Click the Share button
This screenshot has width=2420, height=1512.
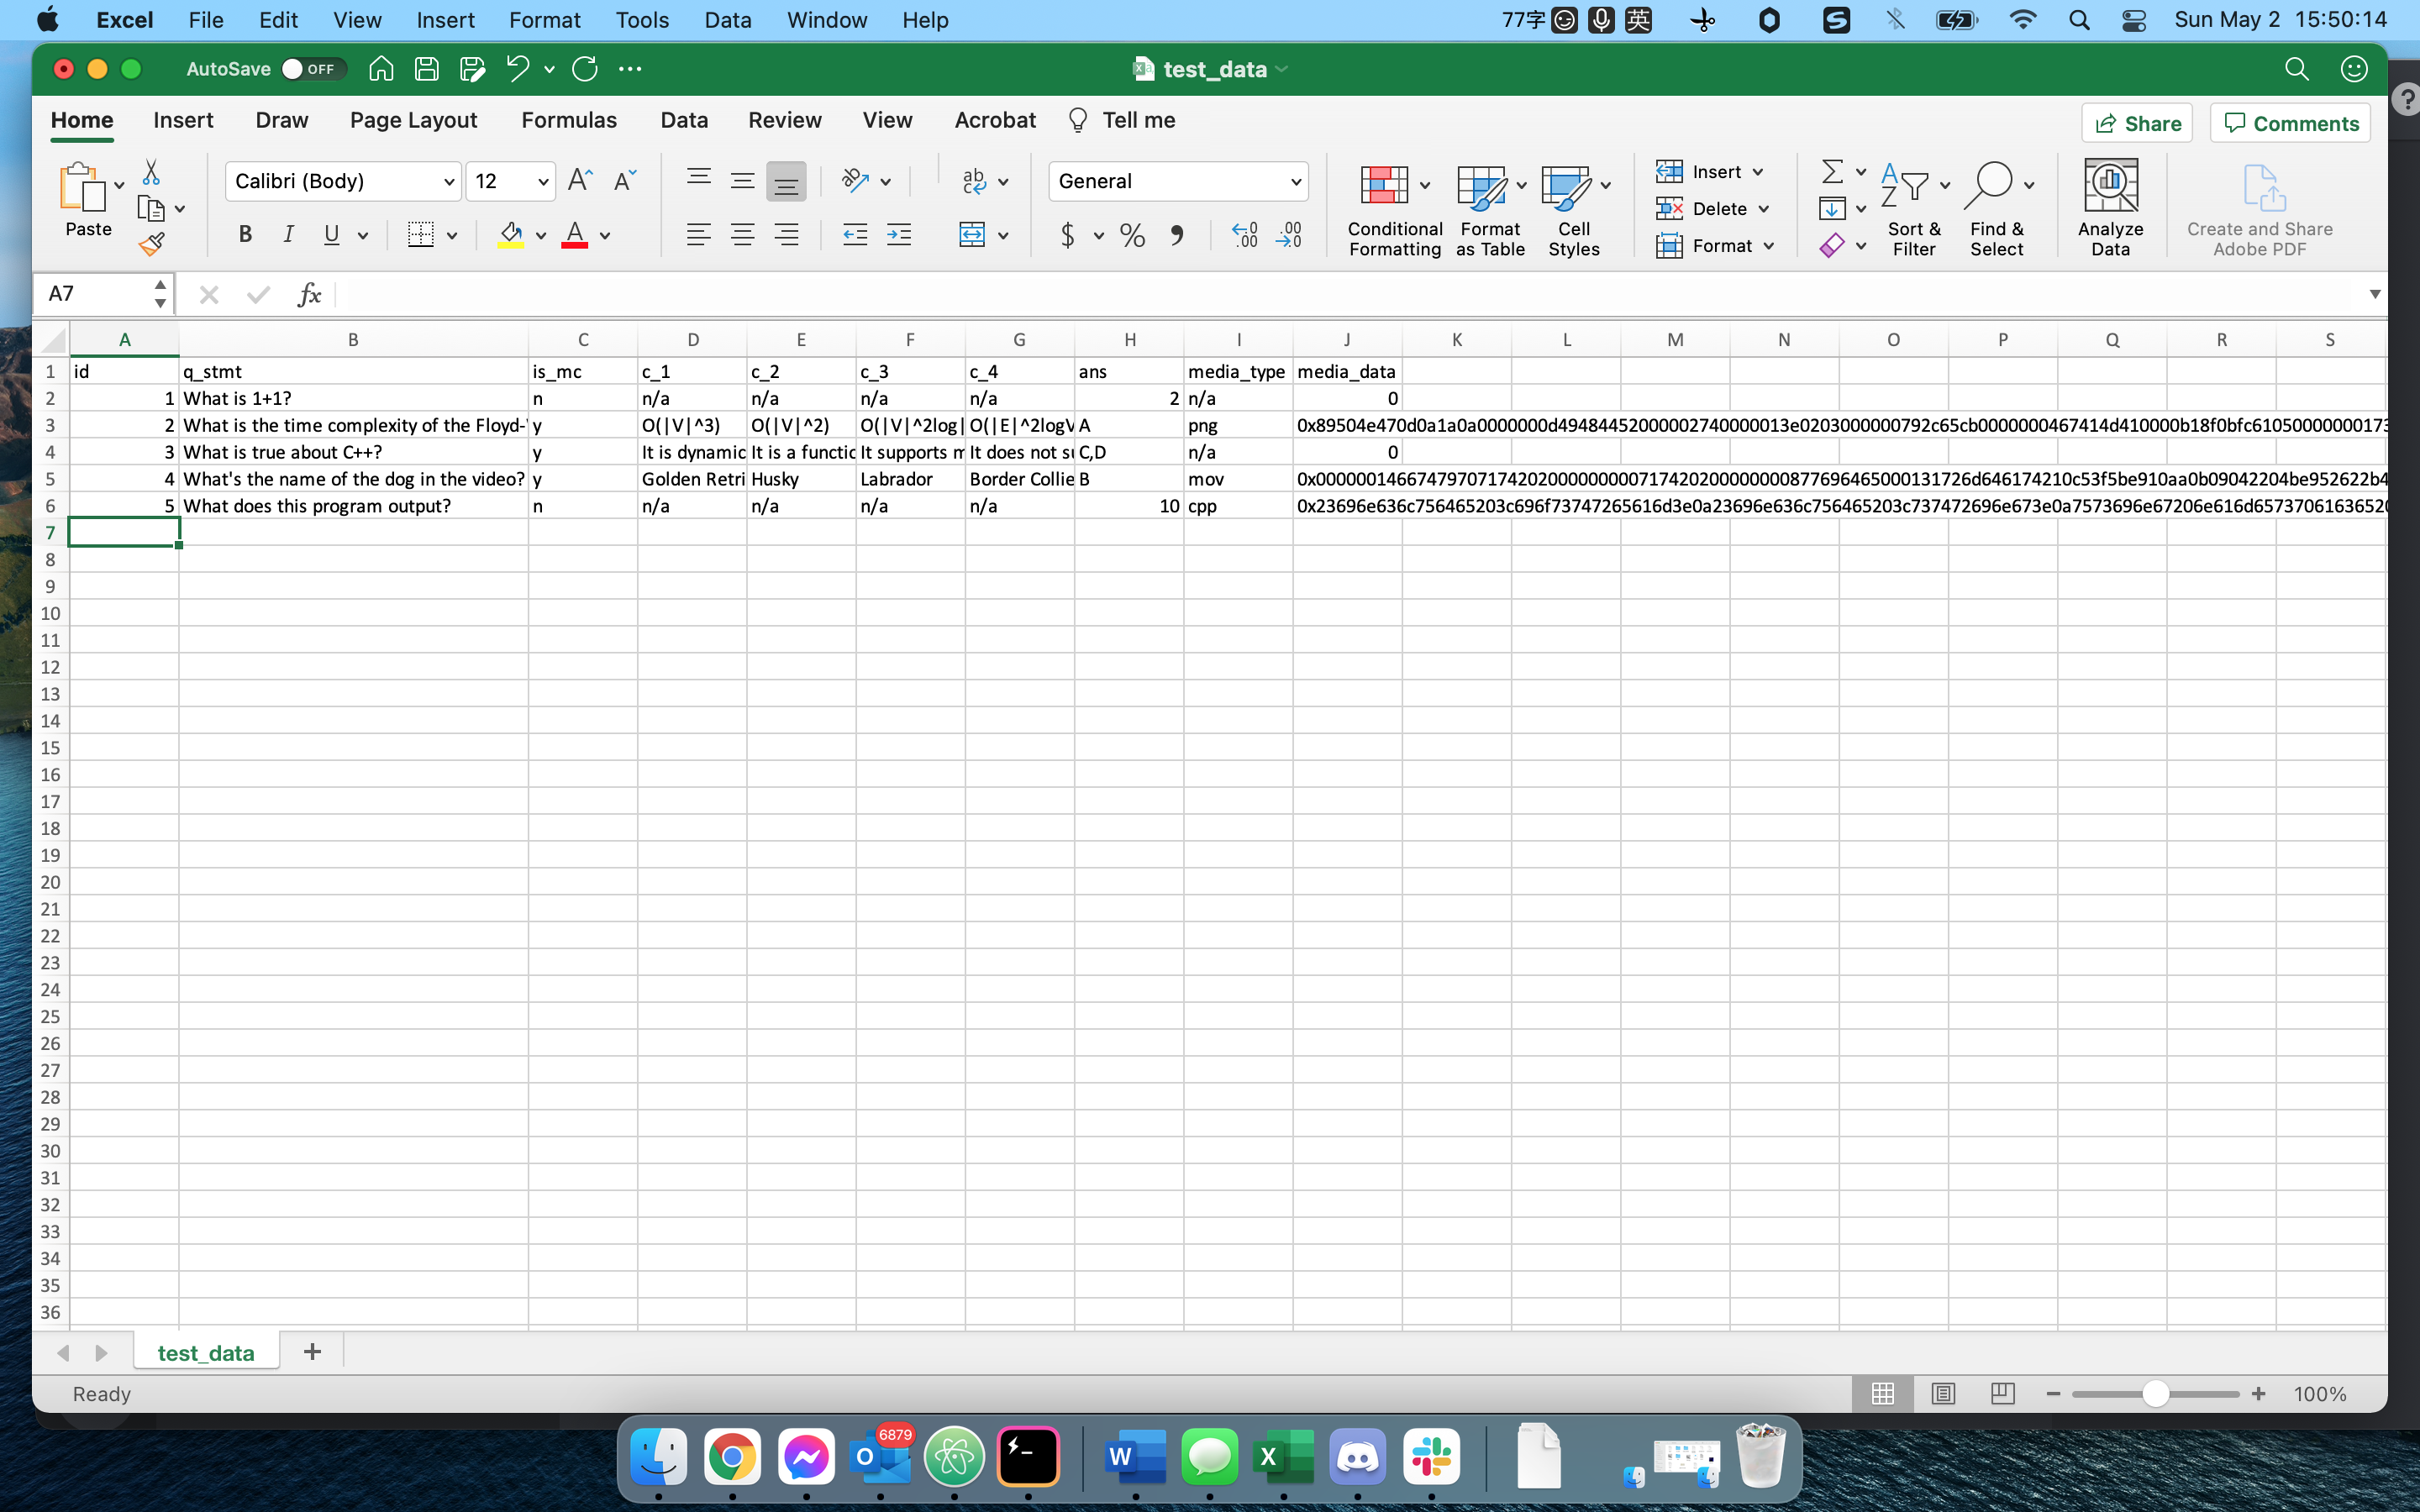click(2137, 123)
